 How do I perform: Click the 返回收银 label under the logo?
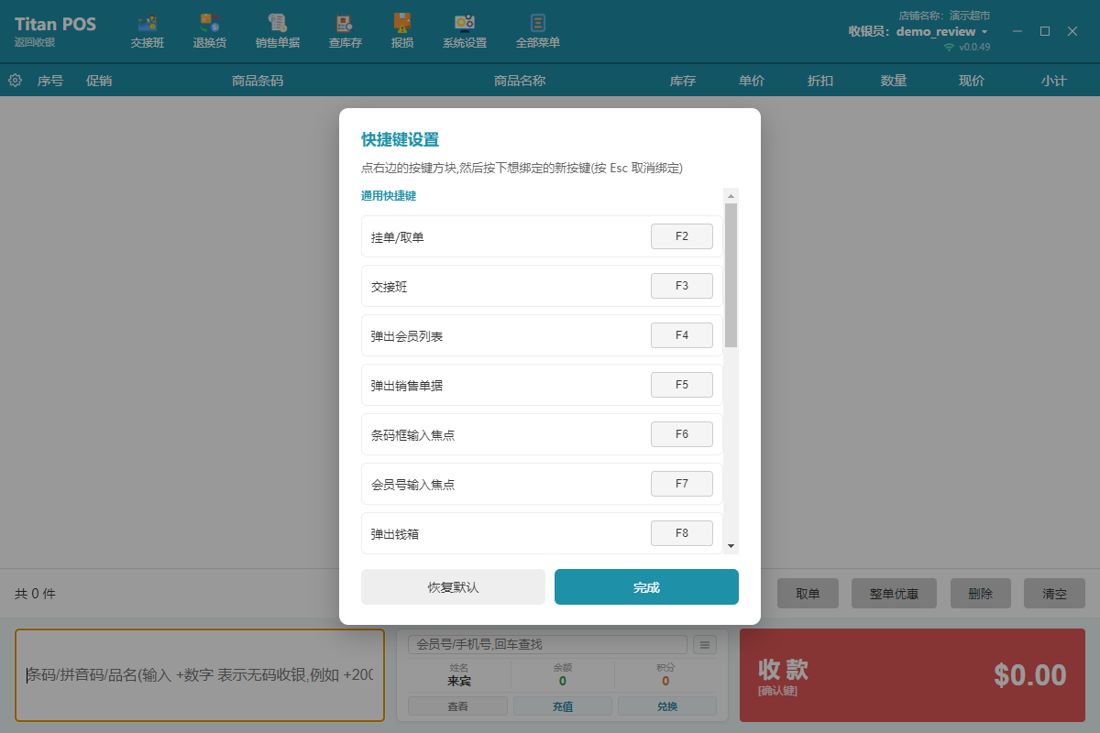[x=34, y=42]
